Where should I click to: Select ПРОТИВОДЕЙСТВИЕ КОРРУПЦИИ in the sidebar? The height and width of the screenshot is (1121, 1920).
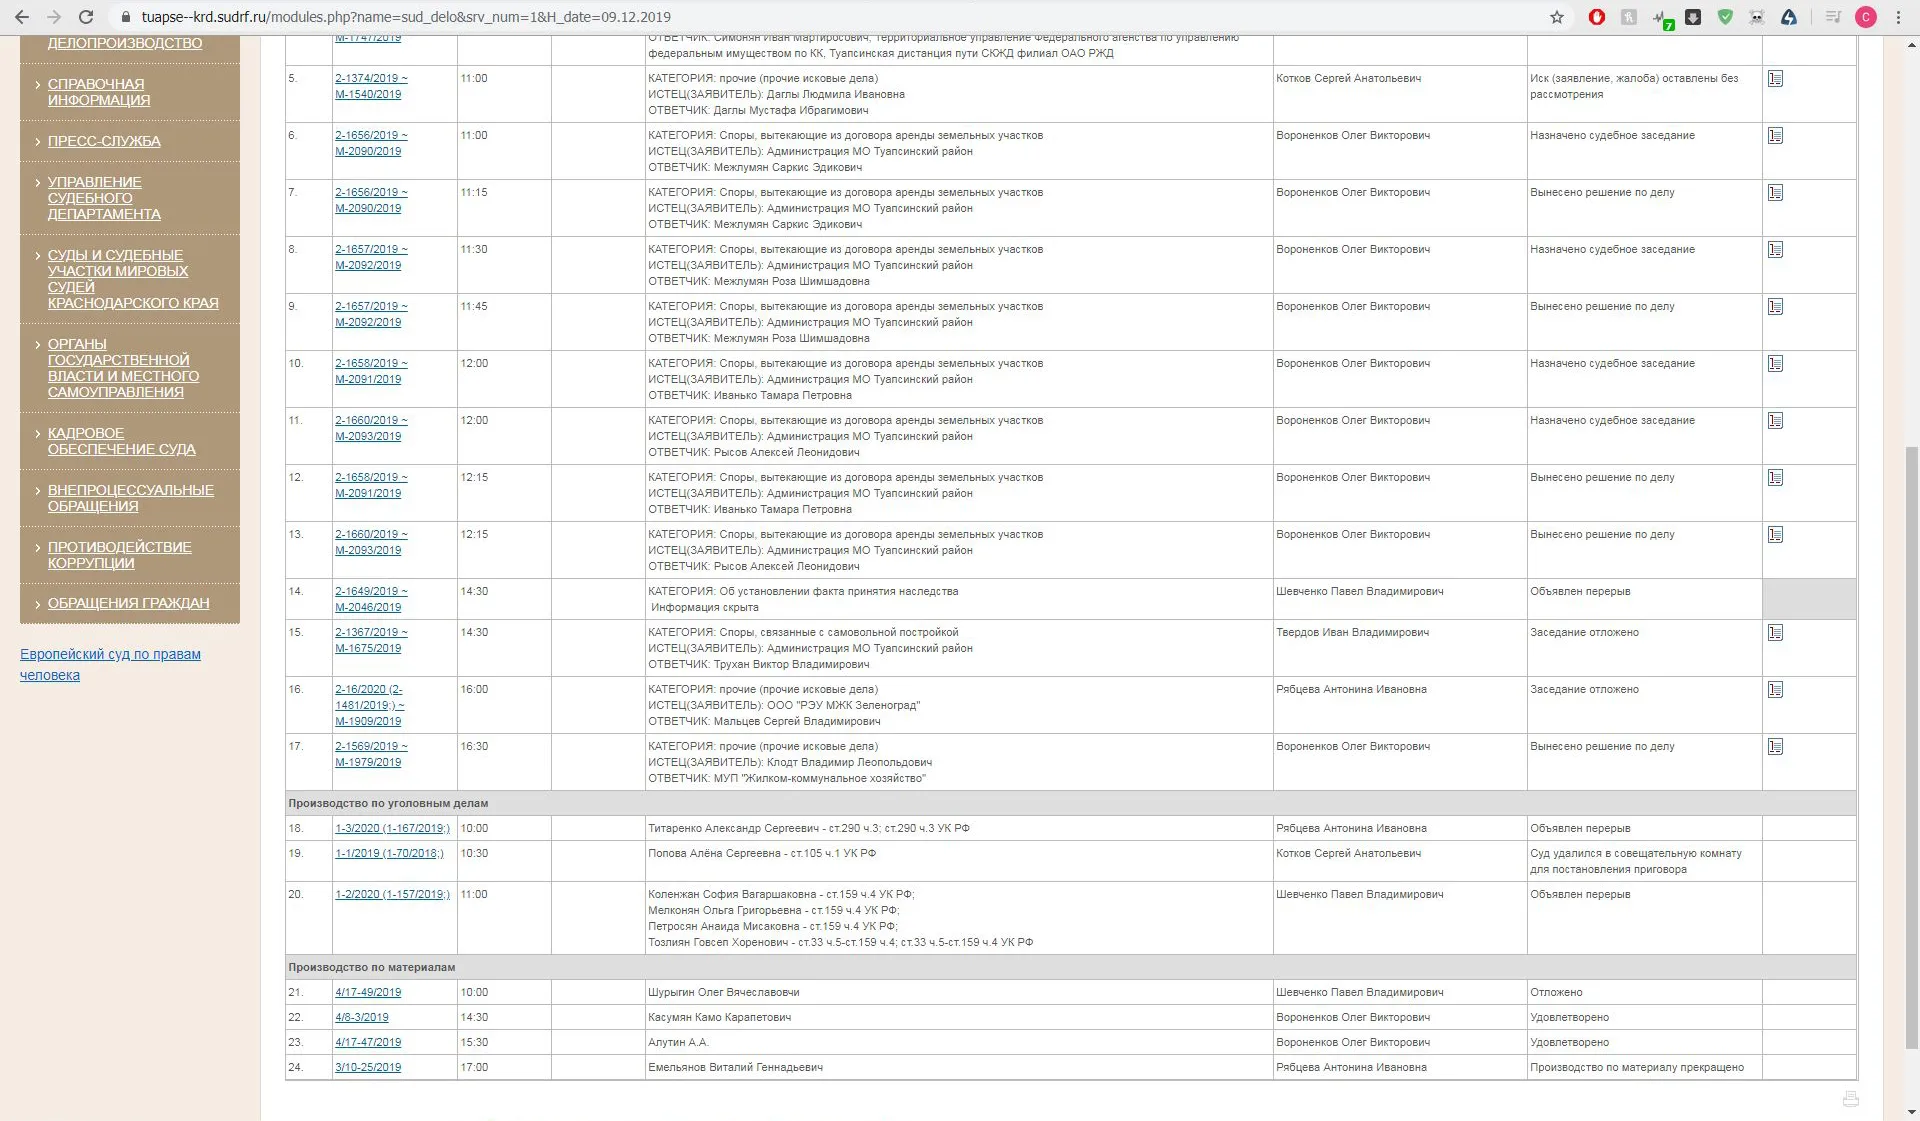[x=119, y=555]
